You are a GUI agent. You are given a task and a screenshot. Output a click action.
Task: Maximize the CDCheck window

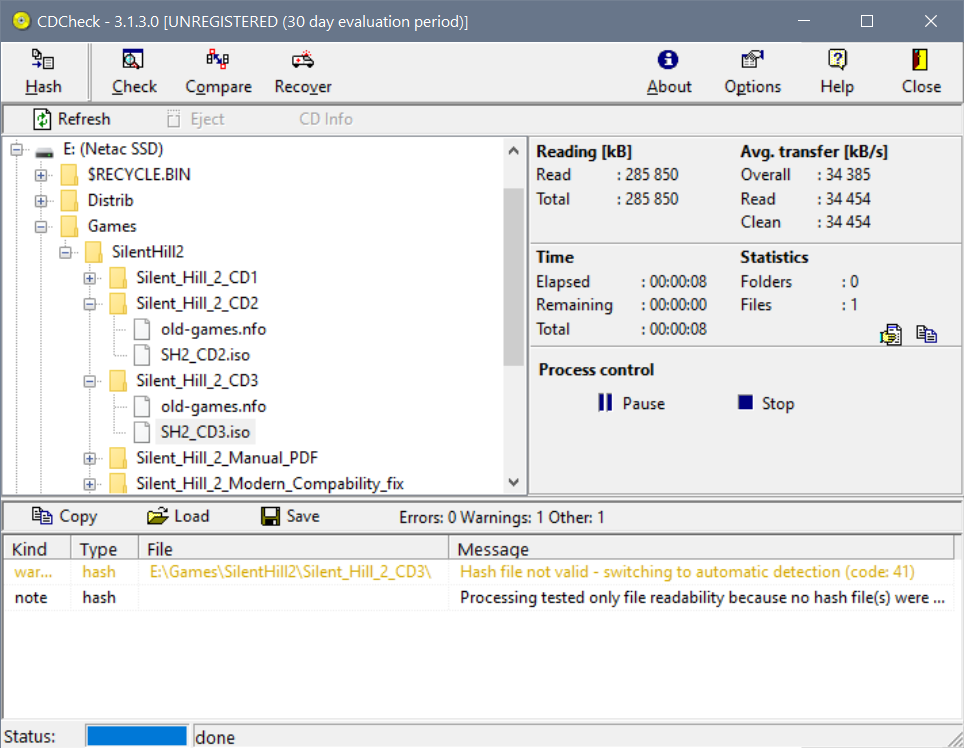(x=867, y=21)
